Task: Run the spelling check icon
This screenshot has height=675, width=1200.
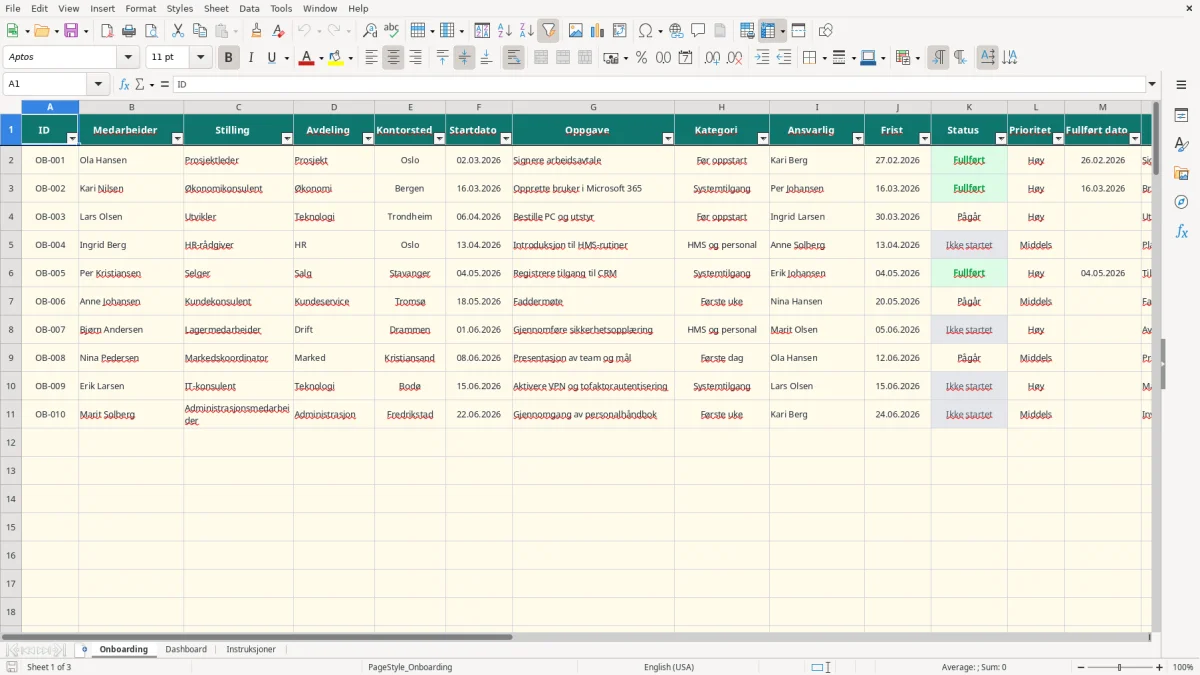Action: tap(392, 31)
